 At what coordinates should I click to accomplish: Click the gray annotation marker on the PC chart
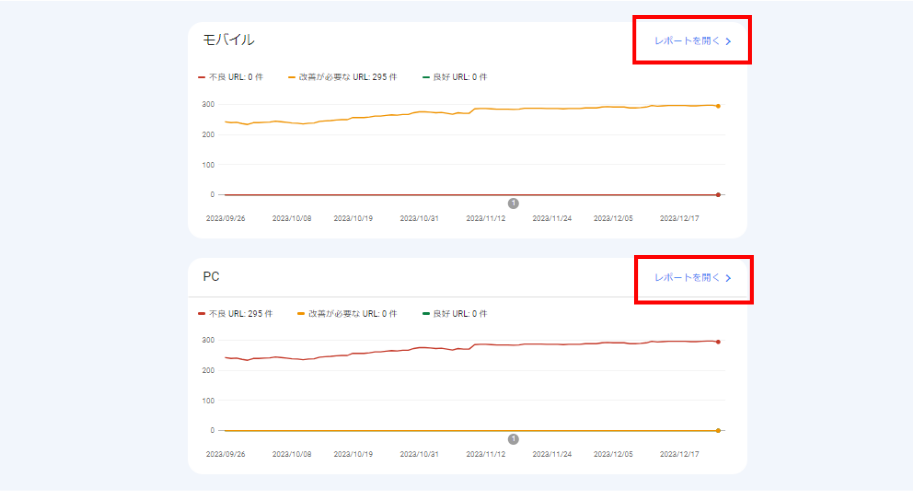tap(513, 439)
